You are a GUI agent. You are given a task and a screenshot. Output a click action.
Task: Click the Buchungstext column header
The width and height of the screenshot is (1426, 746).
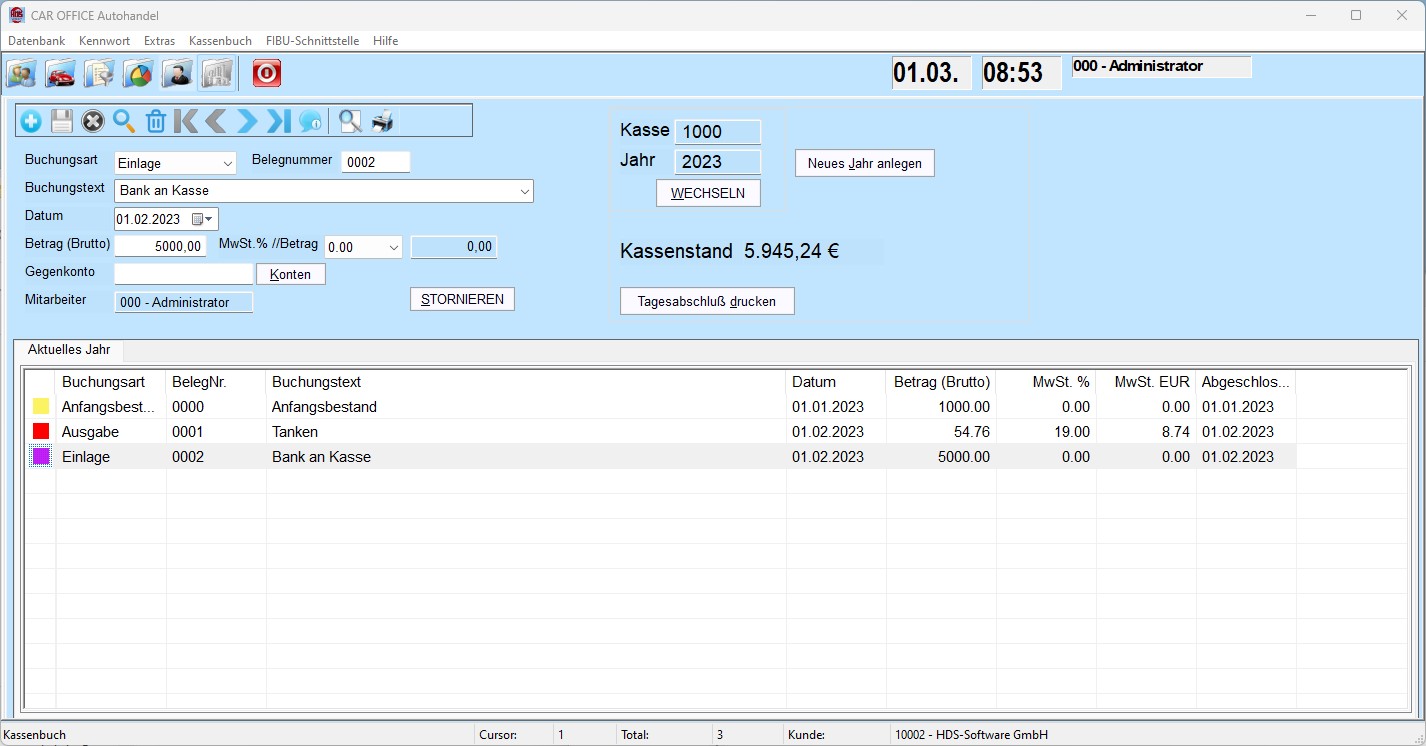(x=526, y=382)
